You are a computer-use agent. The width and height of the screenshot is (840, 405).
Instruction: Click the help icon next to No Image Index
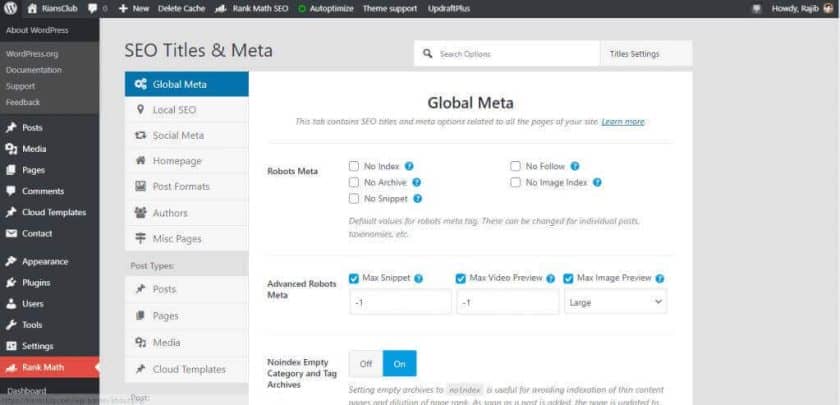point(597,182)
